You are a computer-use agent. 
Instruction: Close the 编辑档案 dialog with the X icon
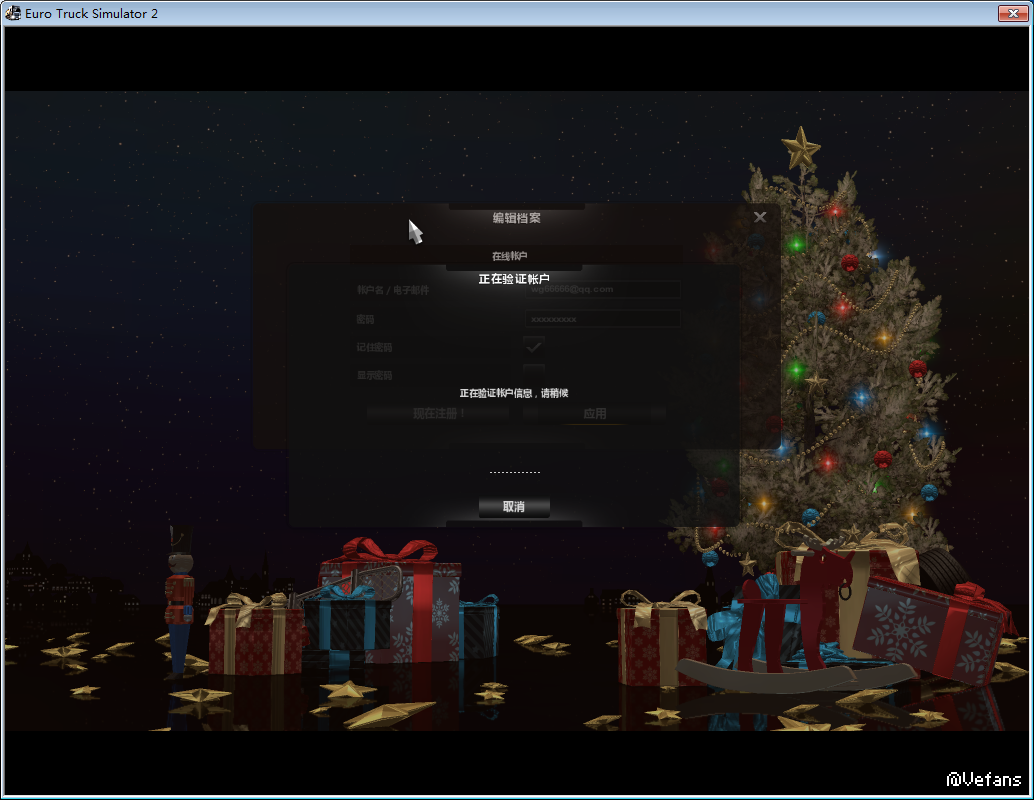click(760, 217)
